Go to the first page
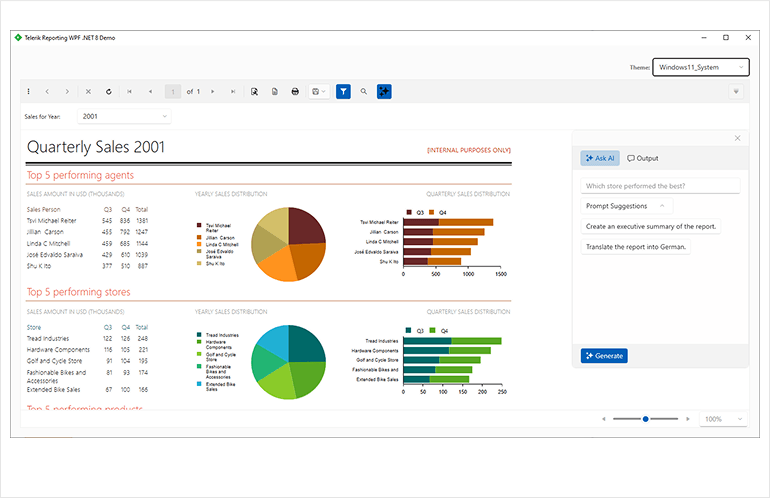Viewport: 770px width, 498px height. pos(130,91)
